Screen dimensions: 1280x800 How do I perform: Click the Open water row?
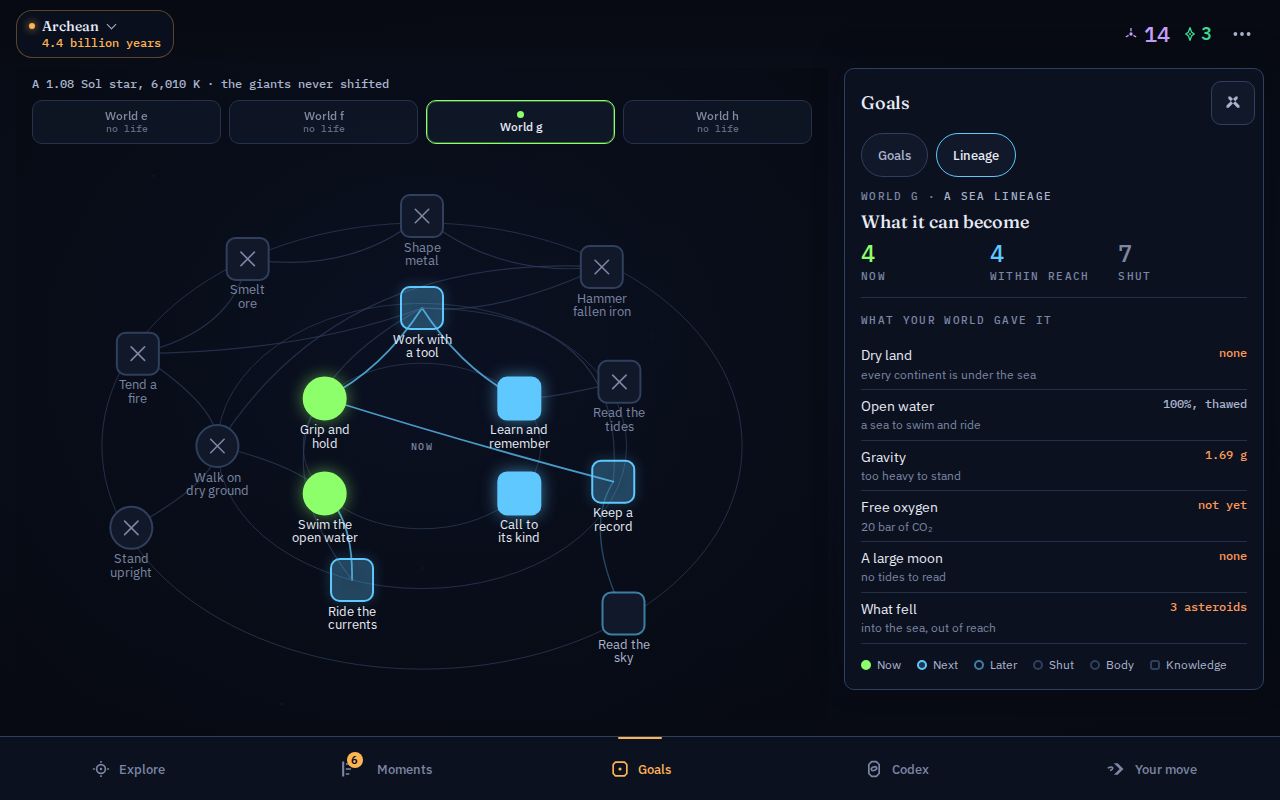coord(1054,415)
